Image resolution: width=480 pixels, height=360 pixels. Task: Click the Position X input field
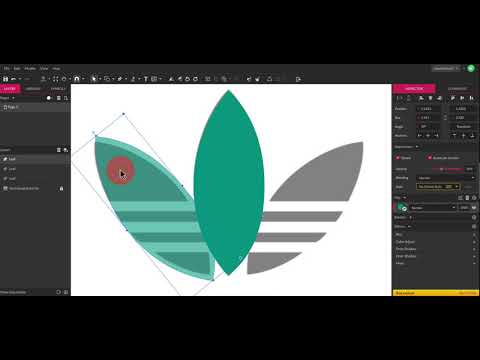[429, 109]
